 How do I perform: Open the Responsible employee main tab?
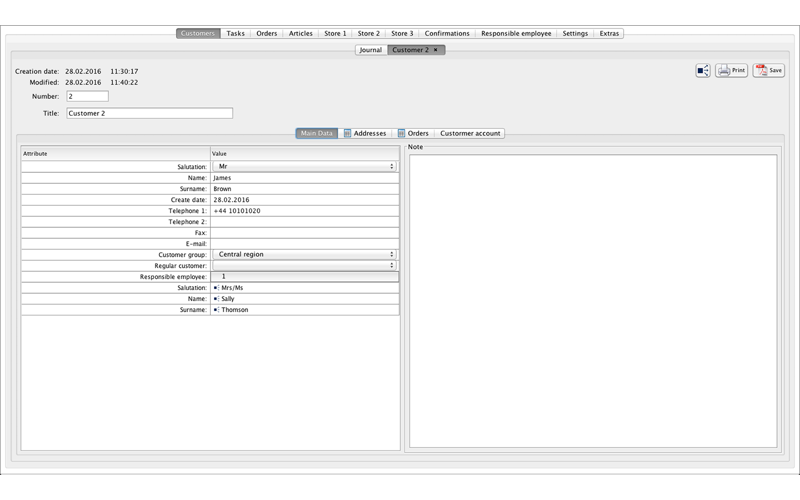click(x=516, y=33)
